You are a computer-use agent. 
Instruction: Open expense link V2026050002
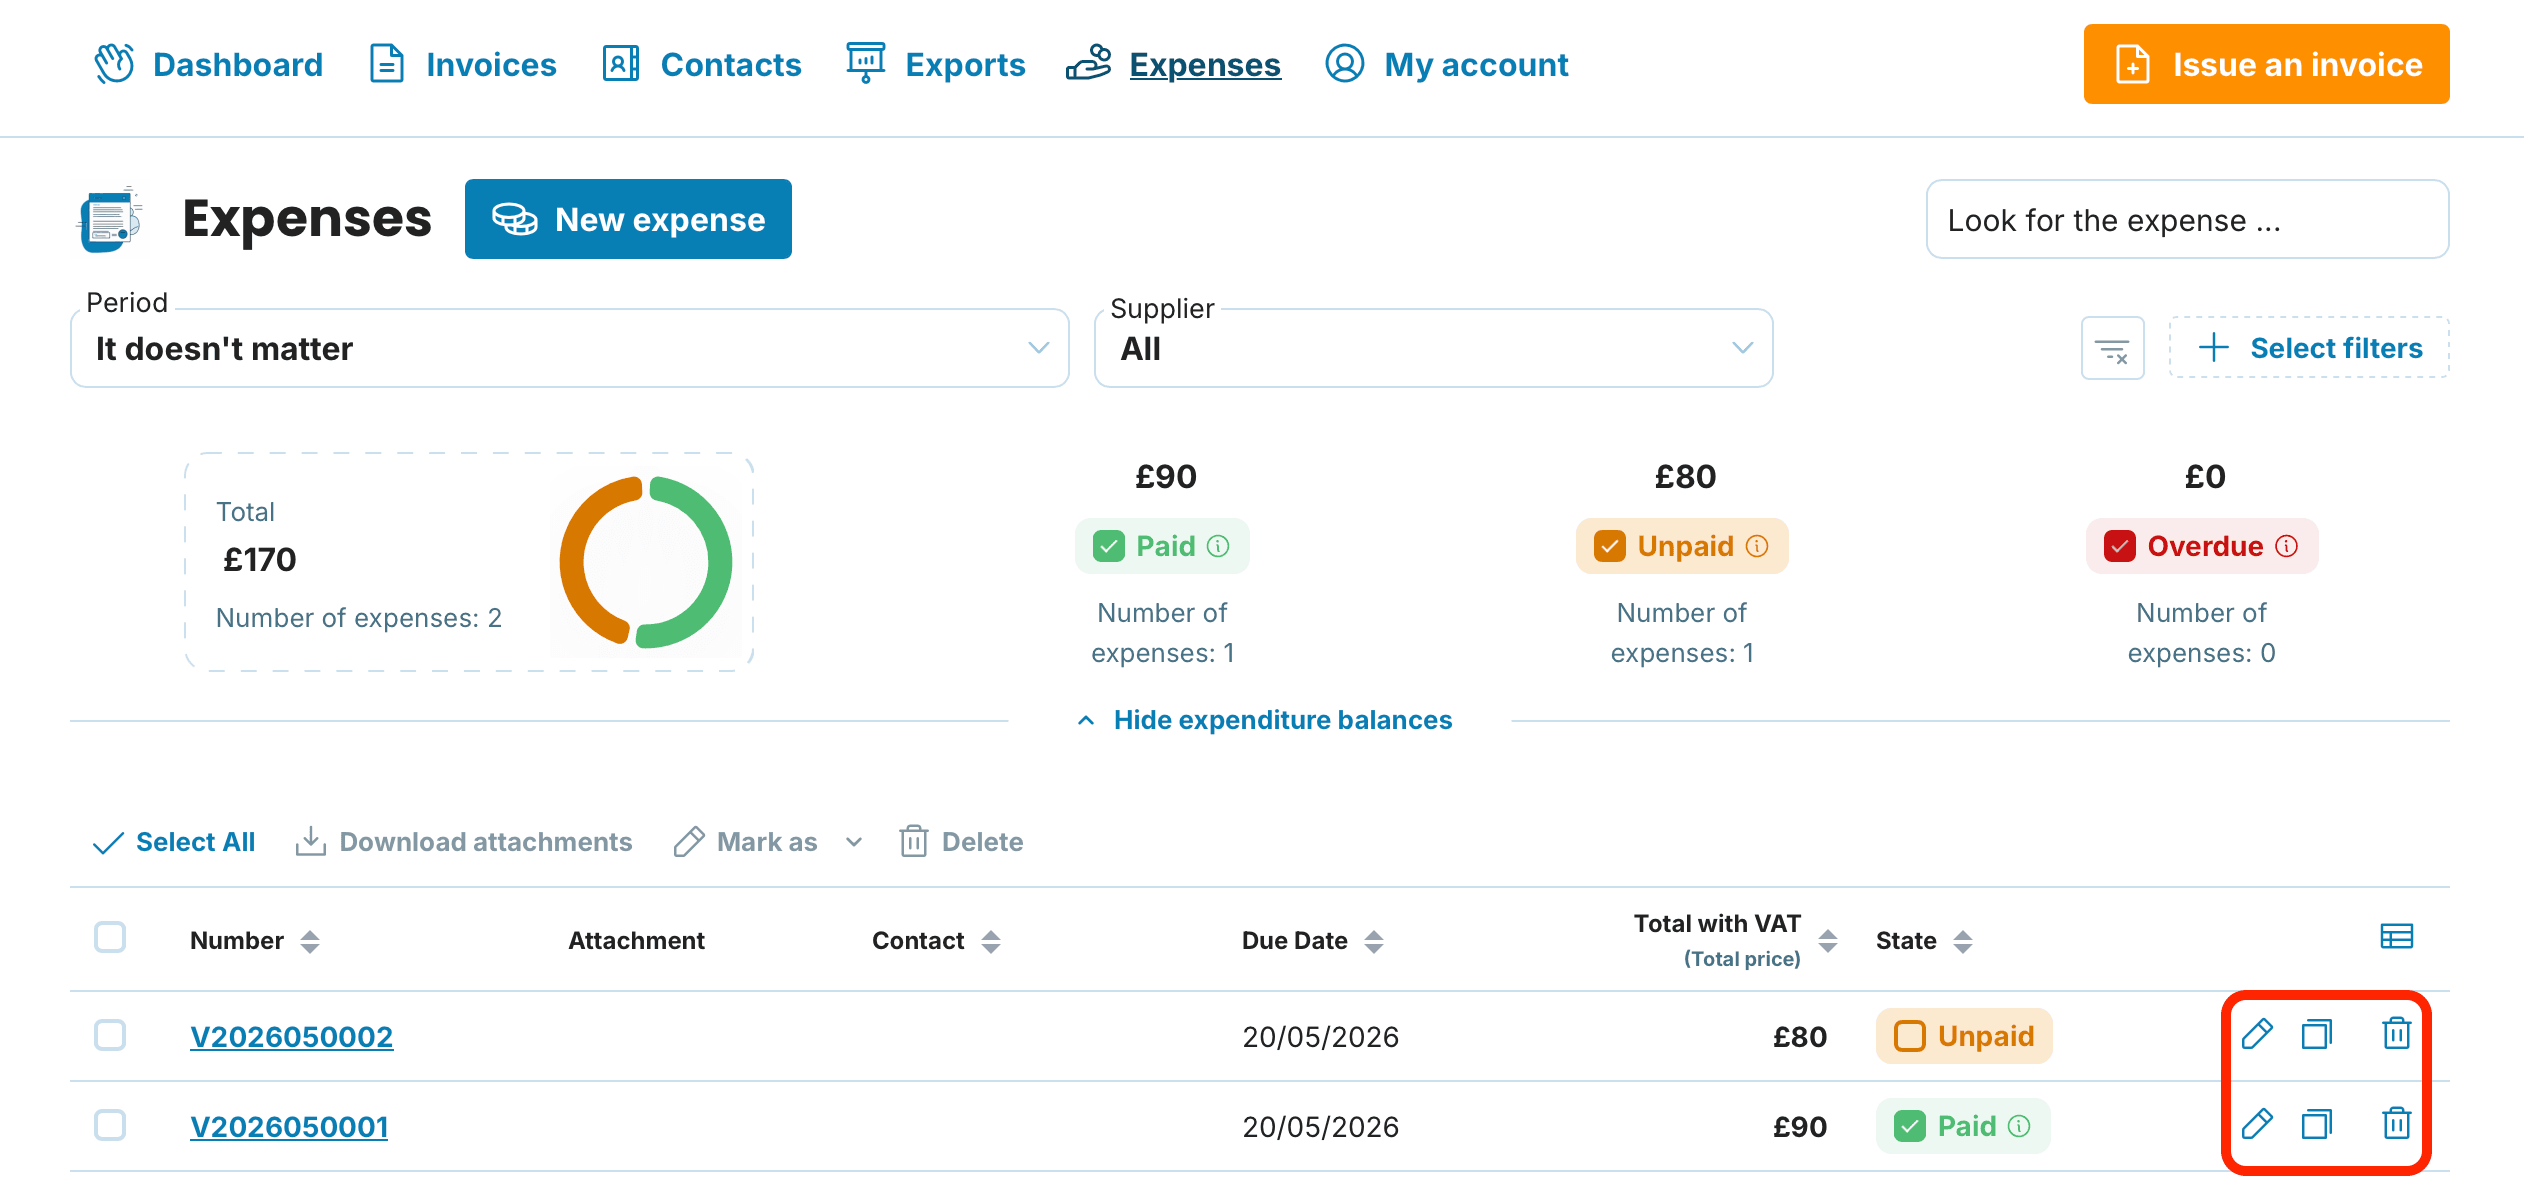coord(292,1036)
